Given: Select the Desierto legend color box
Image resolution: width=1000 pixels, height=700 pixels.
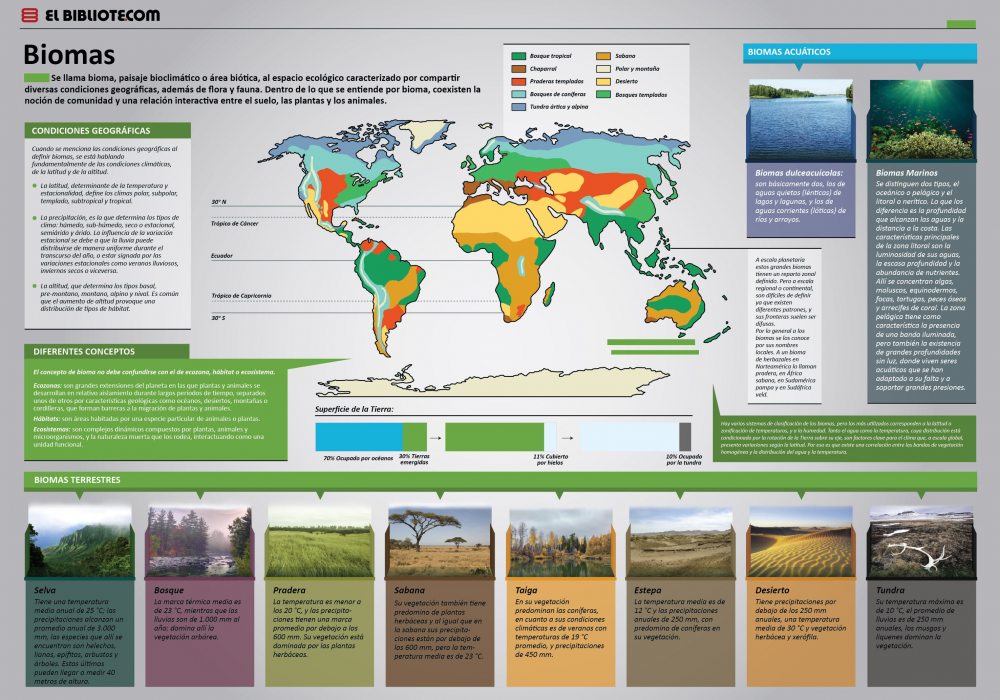Looking at the screenshot, I should tap(604, 81).
